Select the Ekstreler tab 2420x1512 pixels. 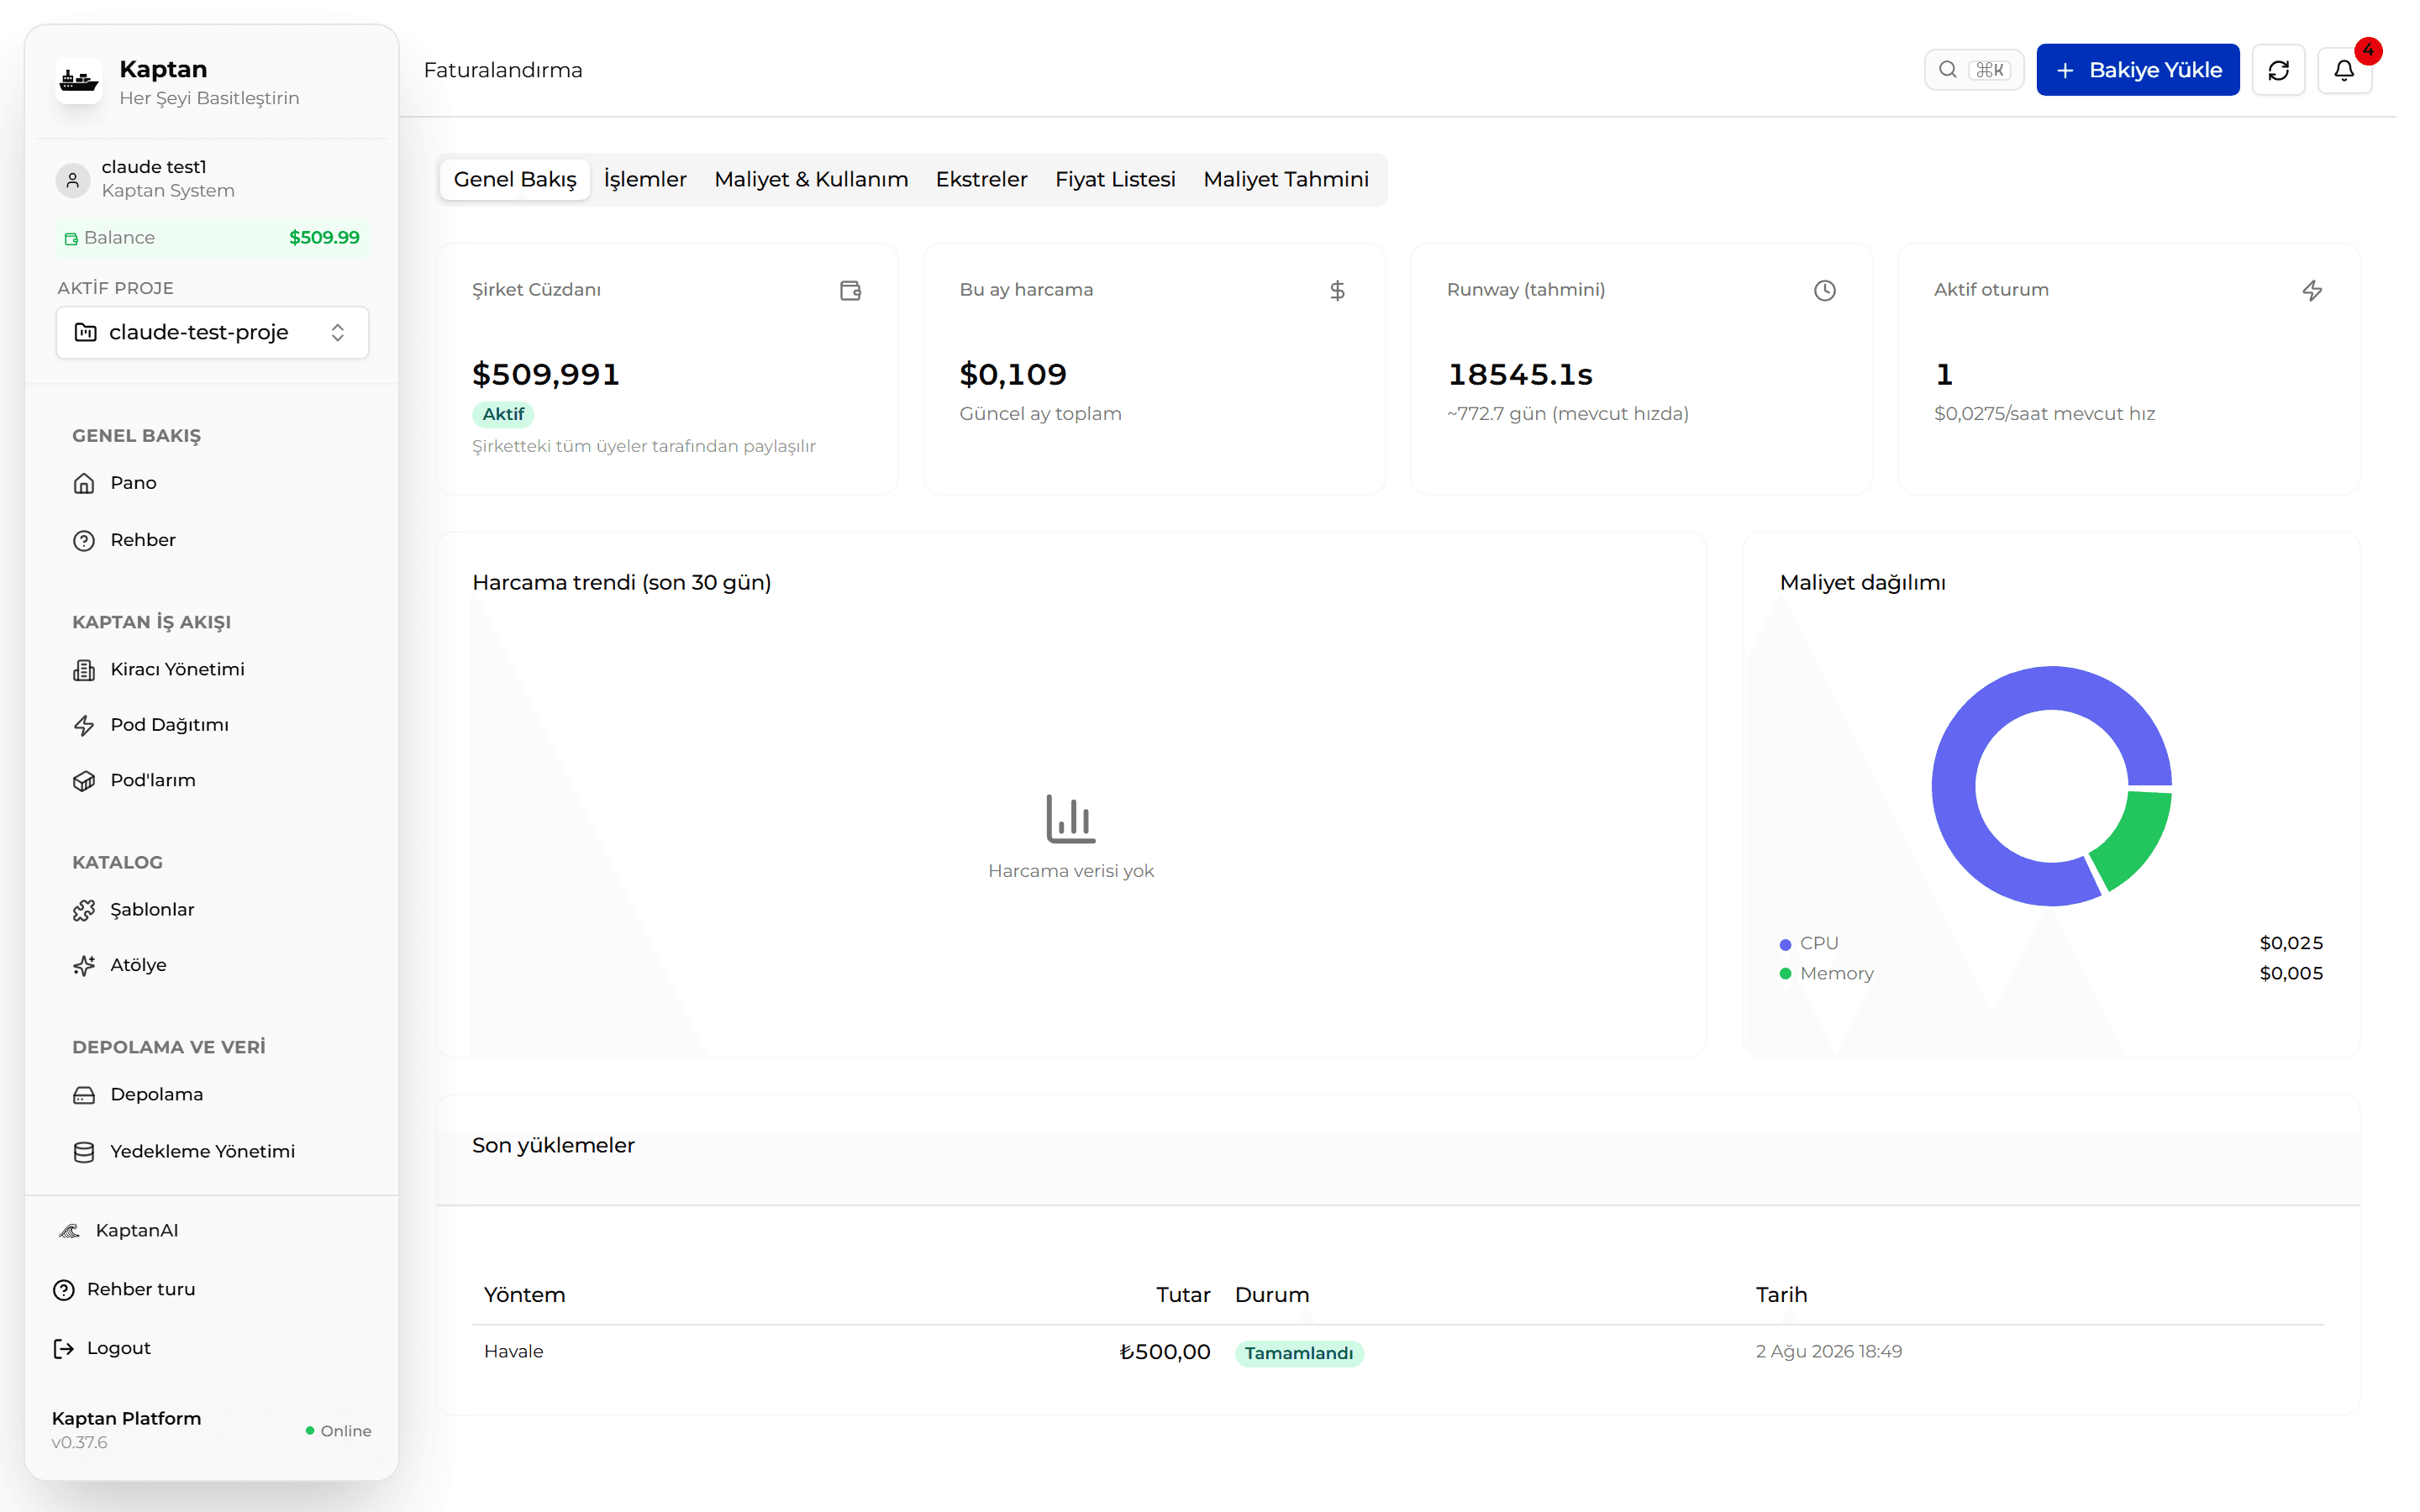pos(981,179)
